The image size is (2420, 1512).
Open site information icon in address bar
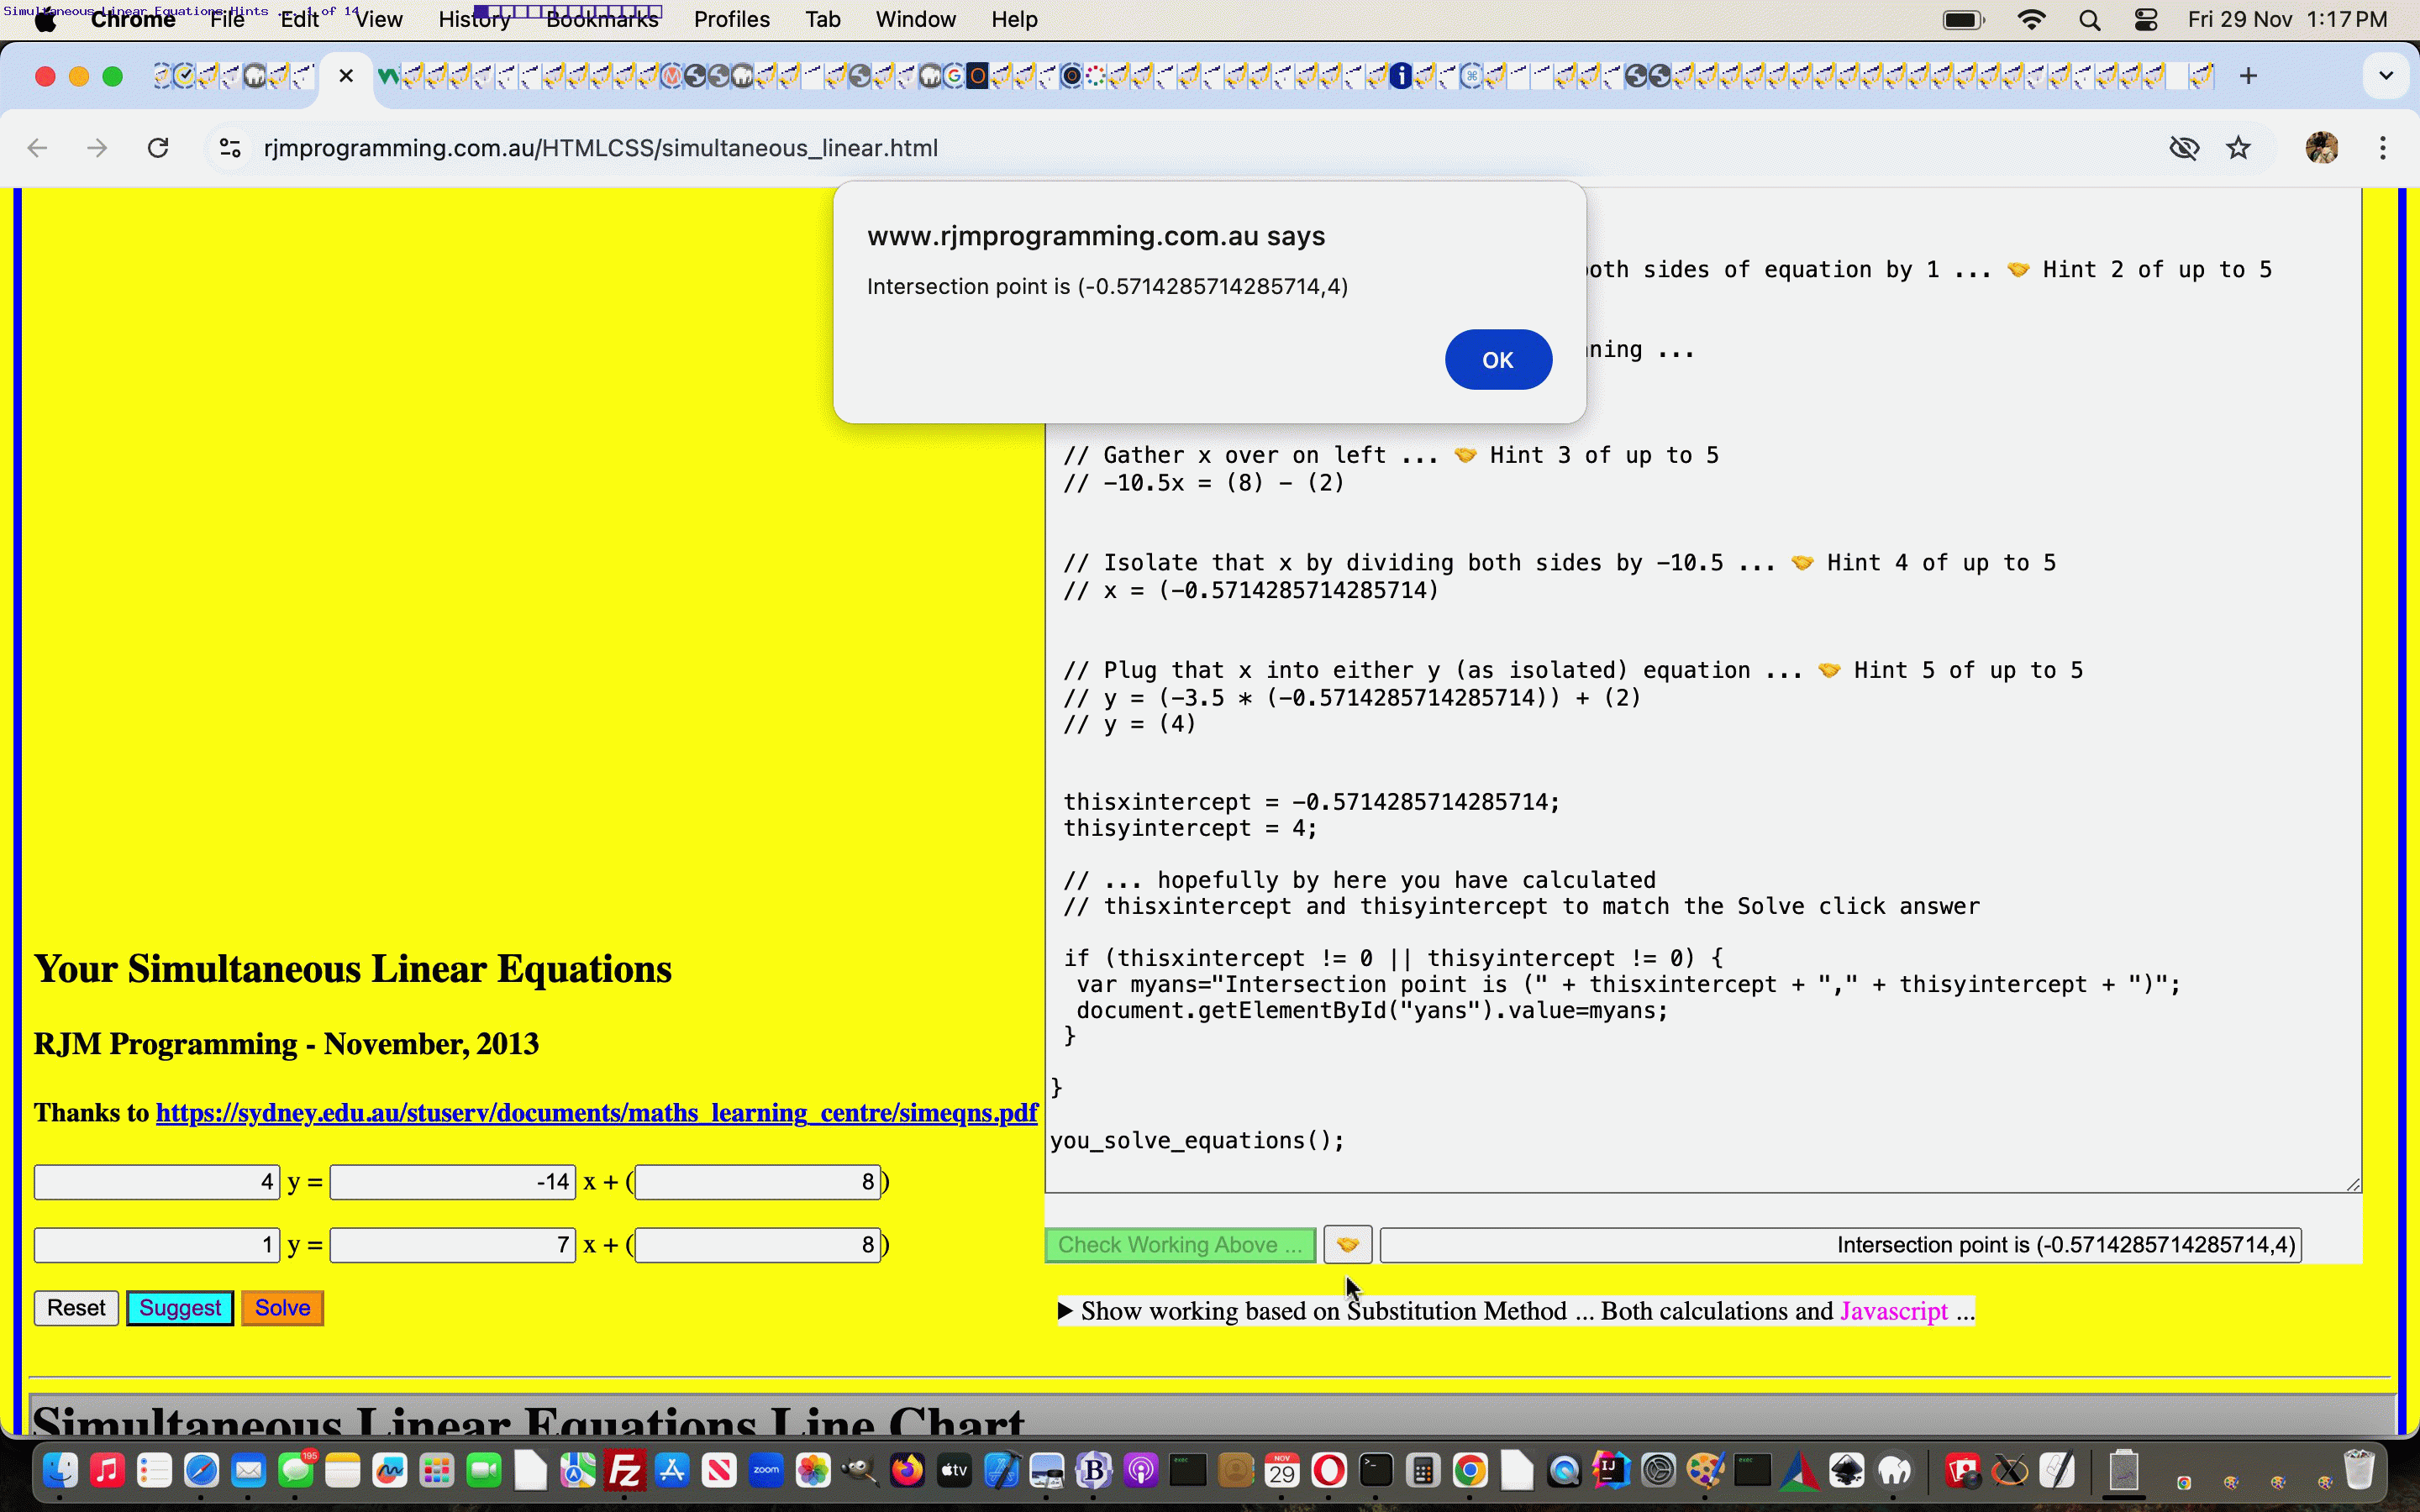coord(230,148)
